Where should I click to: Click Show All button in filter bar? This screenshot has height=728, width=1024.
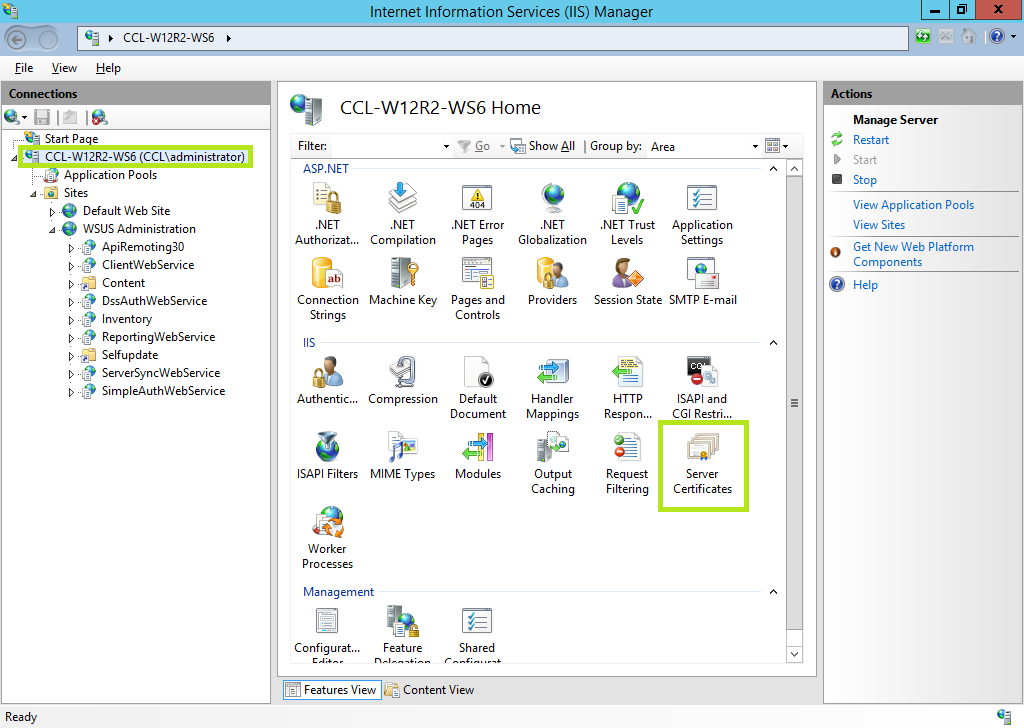[x=543, y=146]
